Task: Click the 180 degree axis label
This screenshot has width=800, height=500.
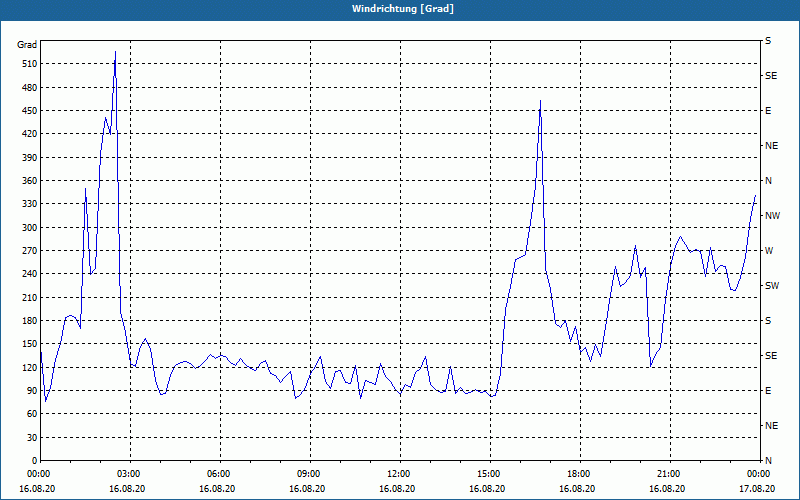Action: pyautogui.click(x=30, y=321)
